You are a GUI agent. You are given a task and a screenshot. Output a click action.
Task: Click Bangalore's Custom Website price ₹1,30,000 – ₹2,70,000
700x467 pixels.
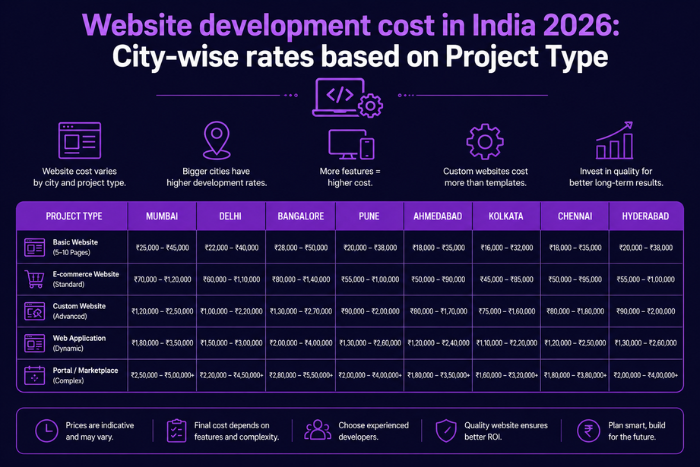[301, 311]
